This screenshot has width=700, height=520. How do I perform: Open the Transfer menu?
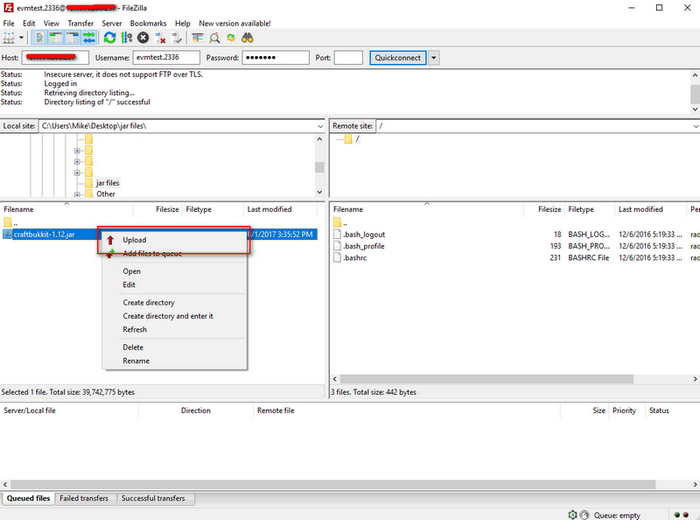point(80,23)
